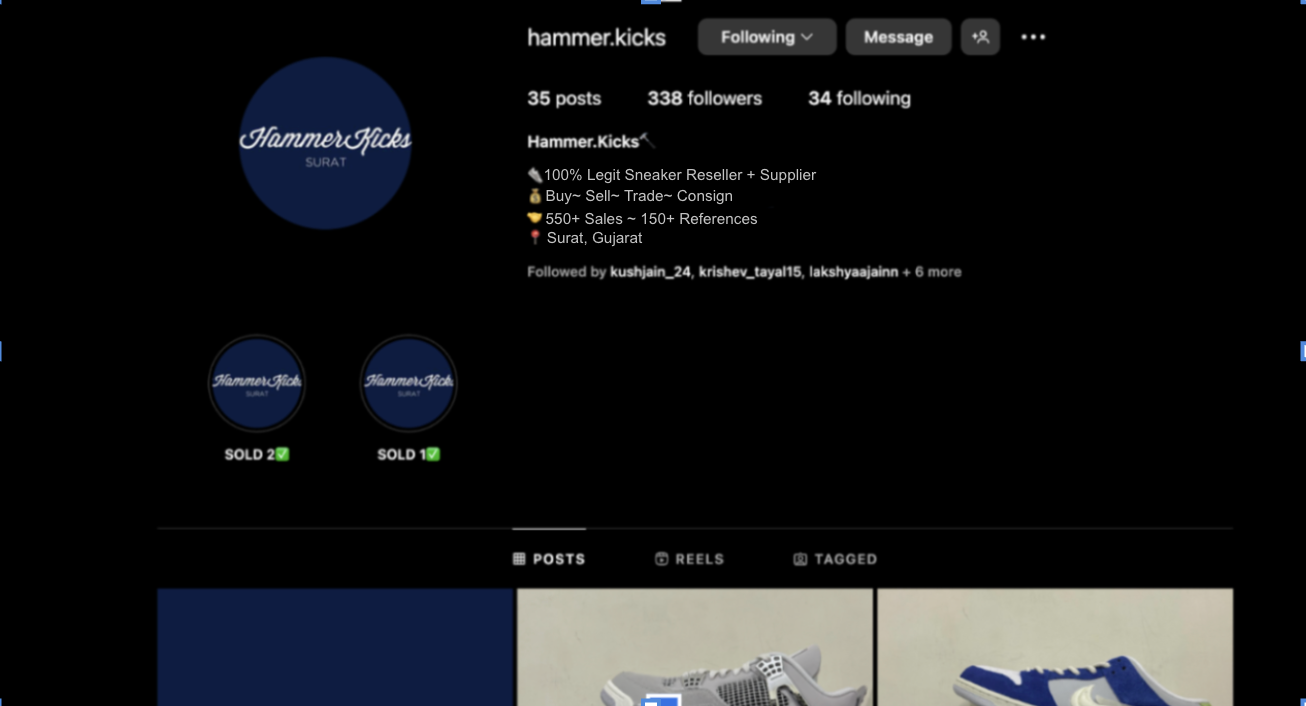Open the Following dropdown button

pos(767,37)
